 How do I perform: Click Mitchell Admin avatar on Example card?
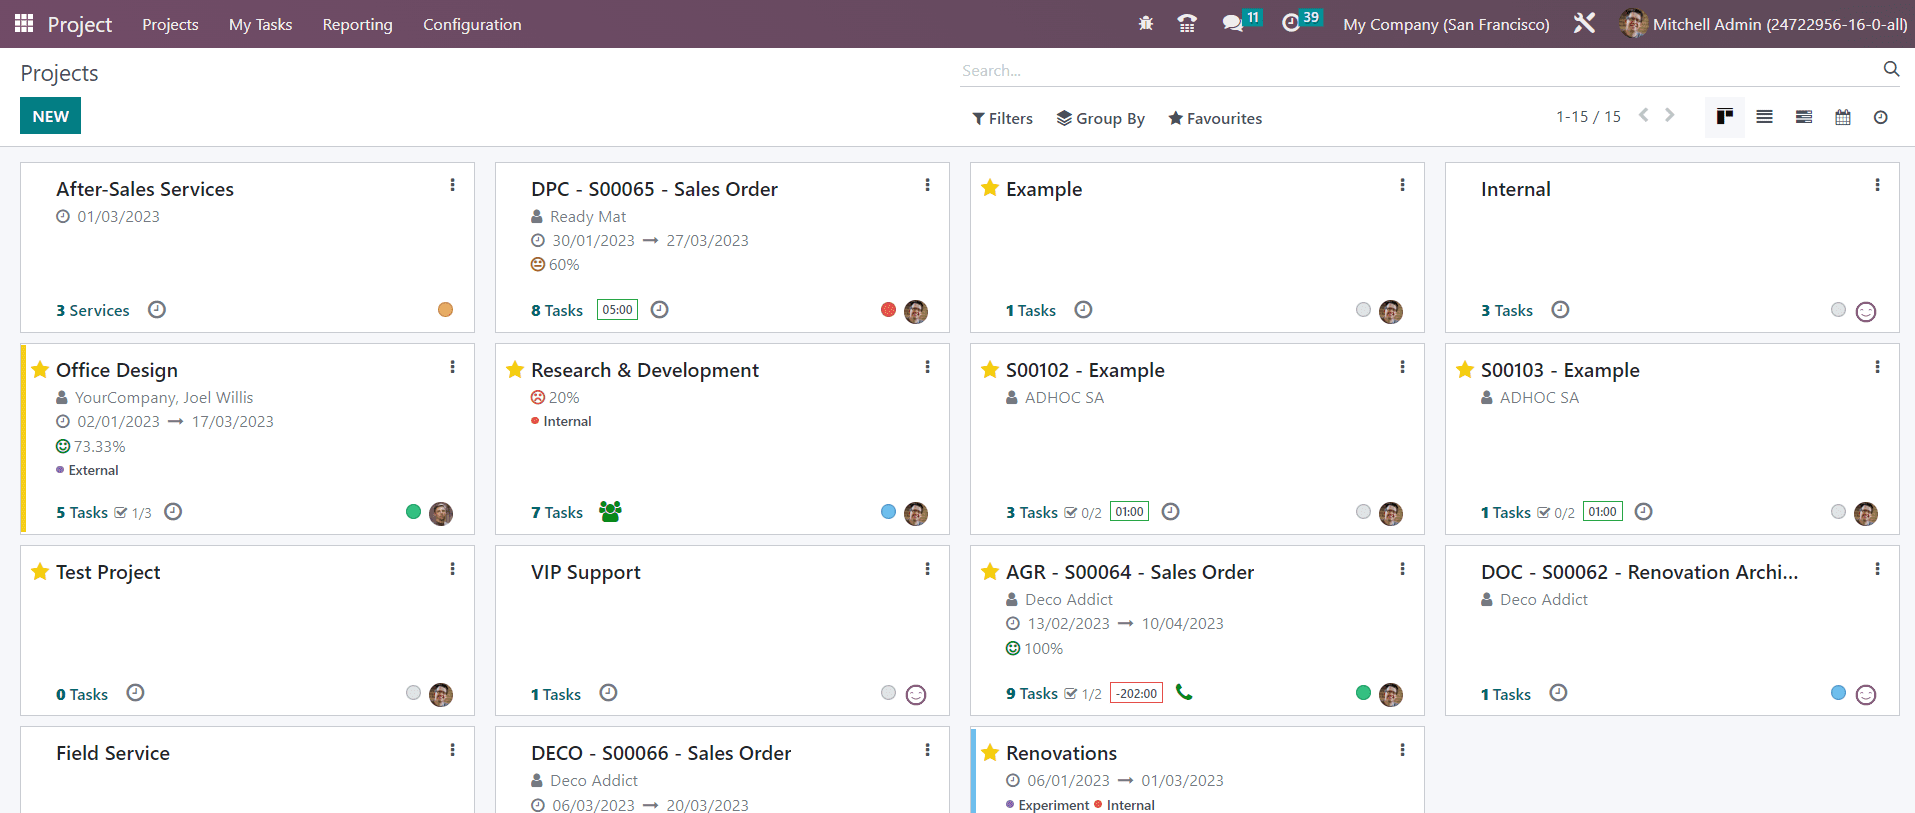[x=1391, y=311]
